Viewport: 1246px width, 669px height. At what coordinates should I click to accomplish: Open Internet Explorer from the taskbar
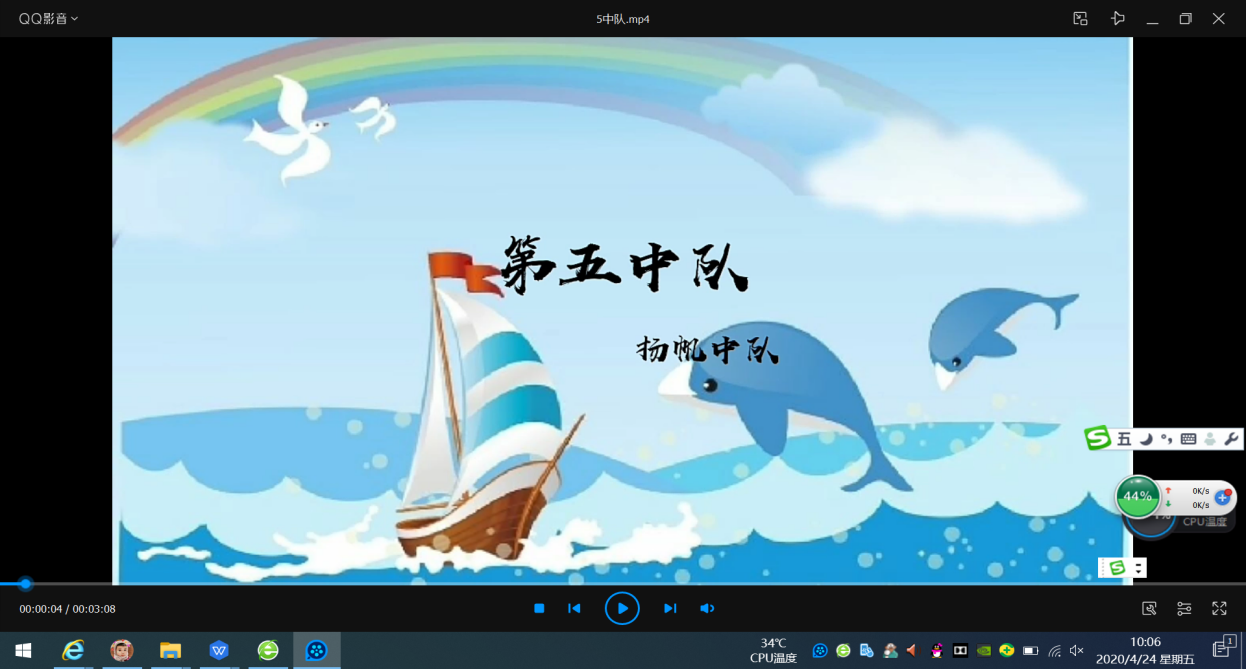pos(73,651)
